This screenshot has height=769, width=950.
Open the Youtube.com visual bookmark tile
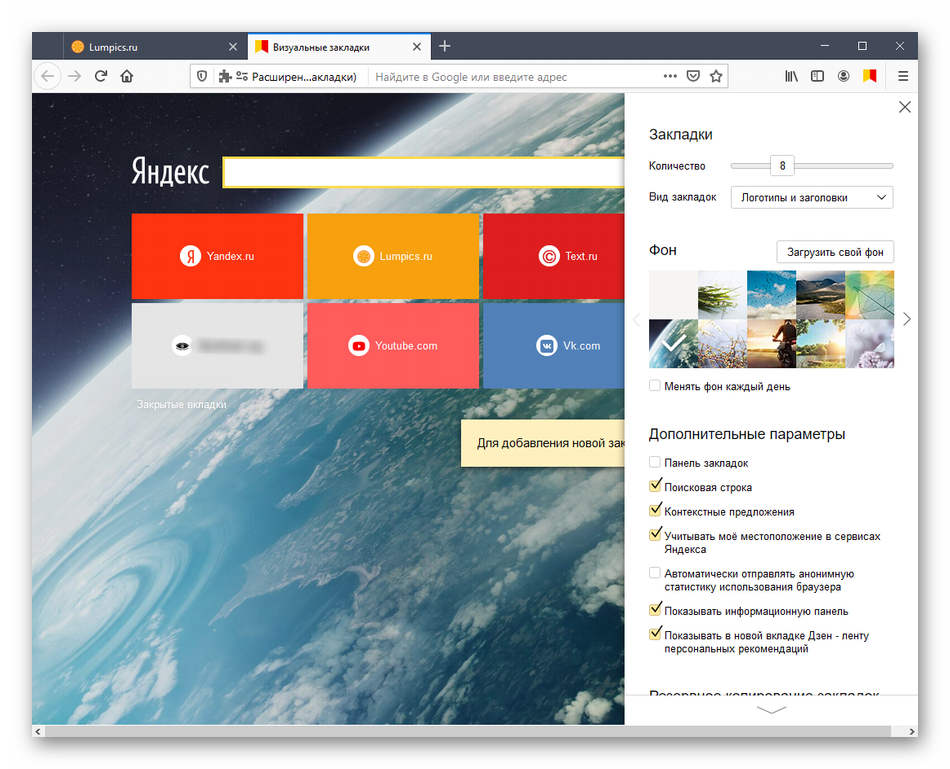(x=393, y=346)
